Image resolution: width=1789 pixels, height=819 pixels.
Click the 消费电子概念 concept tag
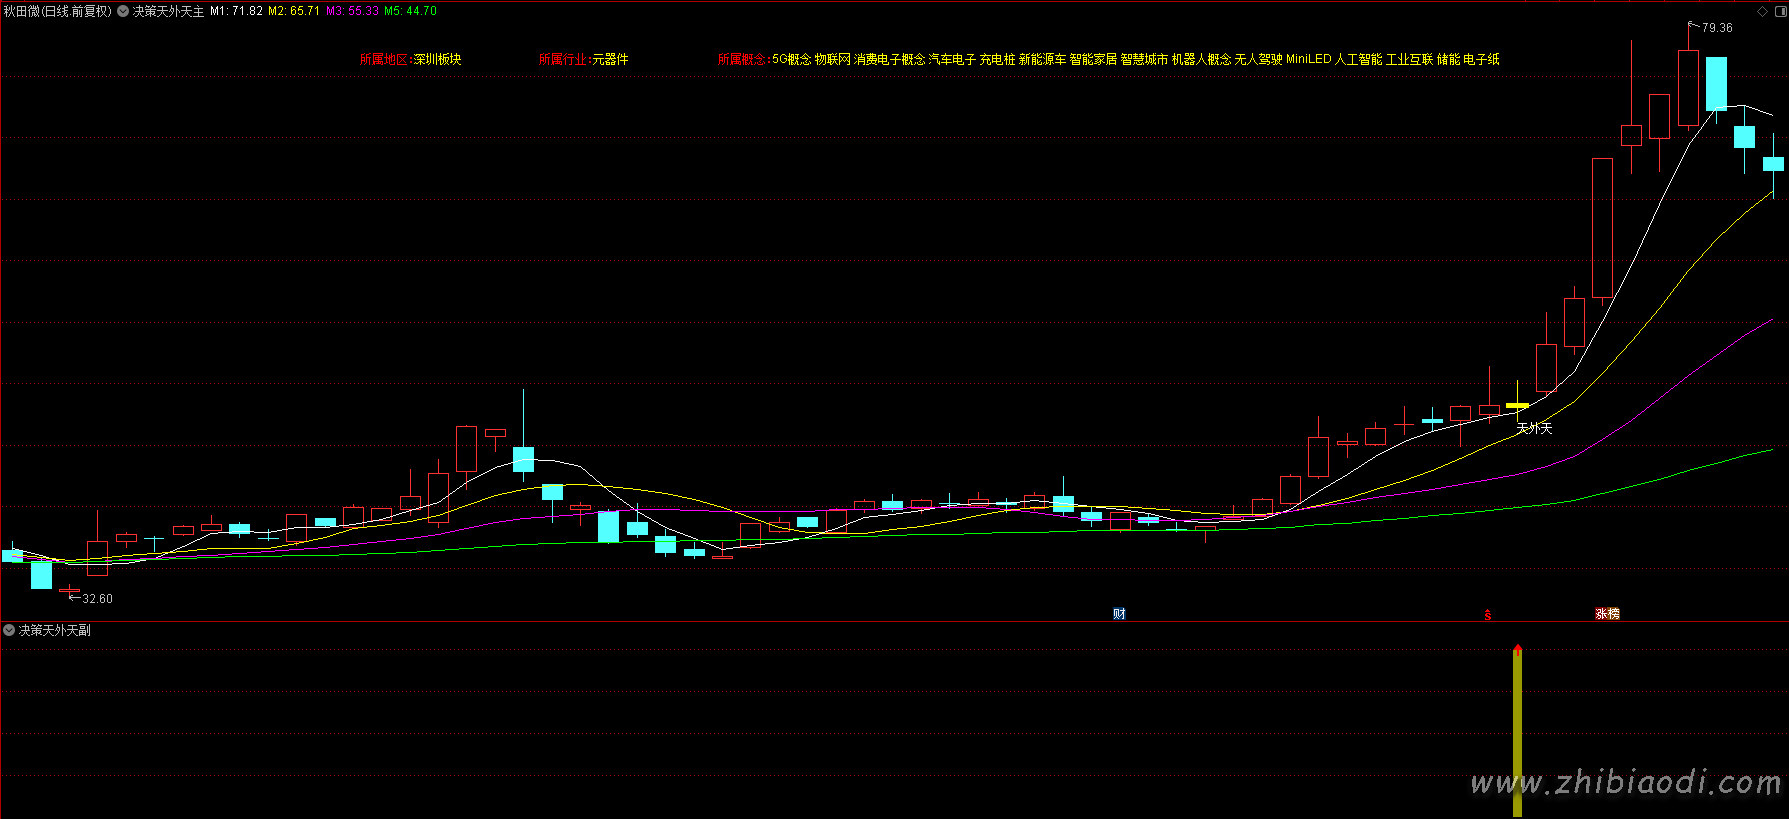point(889,60)
